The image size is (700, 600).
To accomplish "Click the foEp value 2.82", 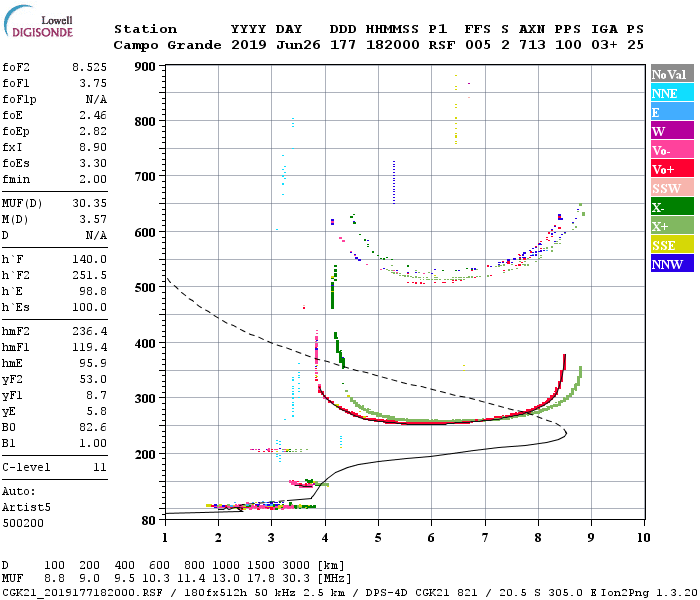I will pyautogui.click(x=93, y=132).
